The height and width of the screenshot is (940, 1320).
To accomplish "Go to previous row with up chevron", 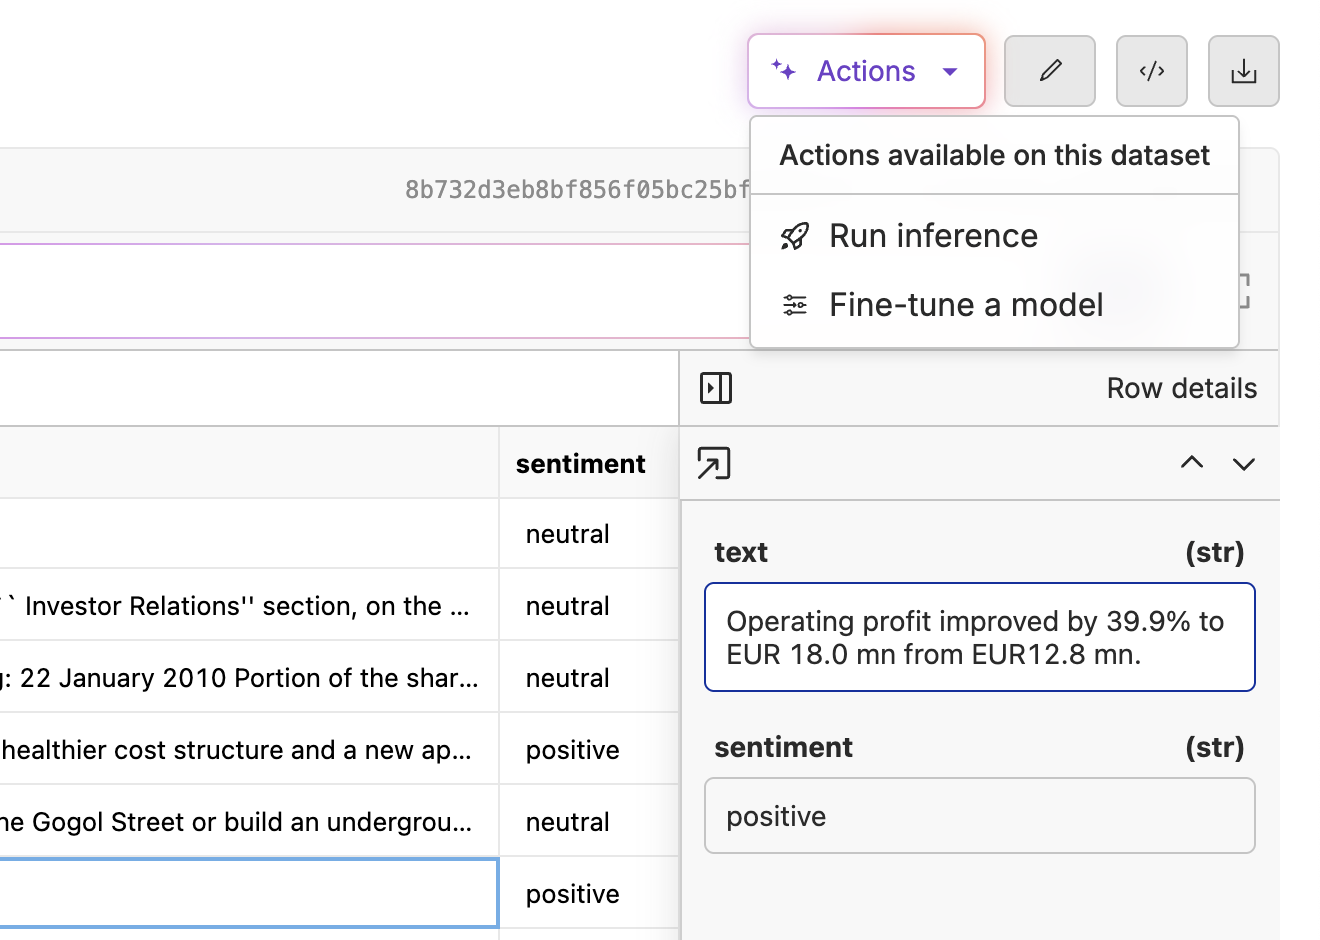I will click(1191, 463).
